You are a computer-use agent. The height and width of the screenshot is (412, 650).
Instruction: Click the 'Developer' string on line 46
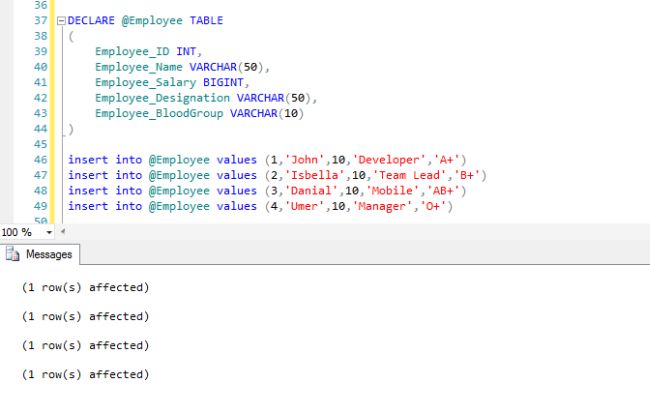point(389,160)
